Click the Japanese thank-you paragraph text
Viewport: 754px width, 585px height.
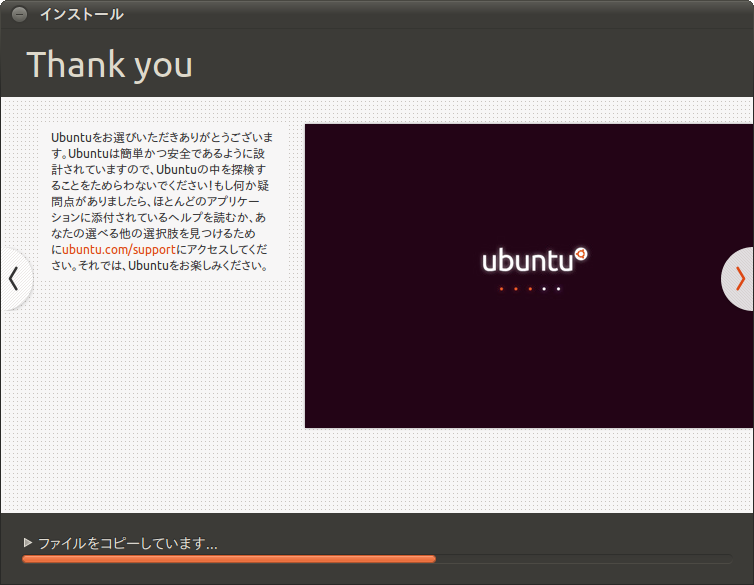(x=162, y=201)
